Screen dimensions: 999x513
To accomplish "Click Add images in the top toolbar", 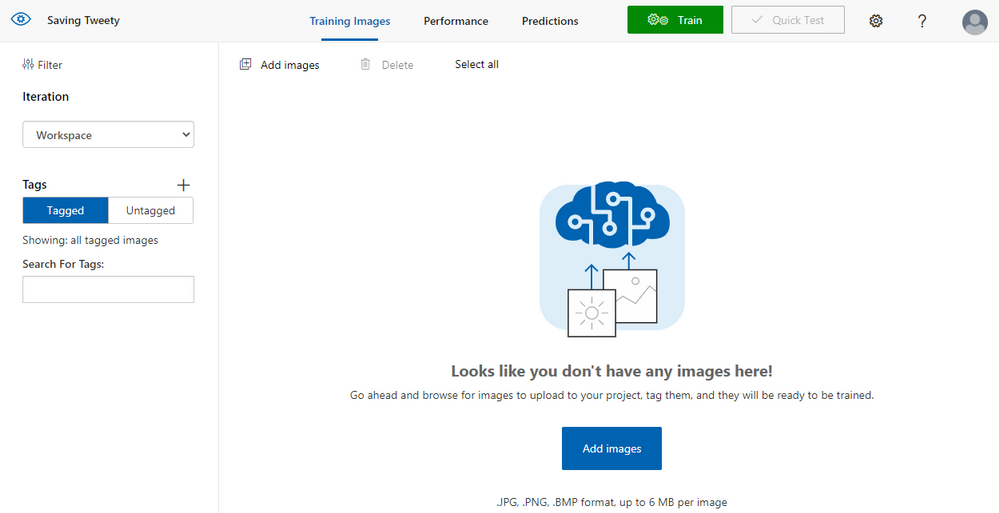I will click(x=280, y=64).
